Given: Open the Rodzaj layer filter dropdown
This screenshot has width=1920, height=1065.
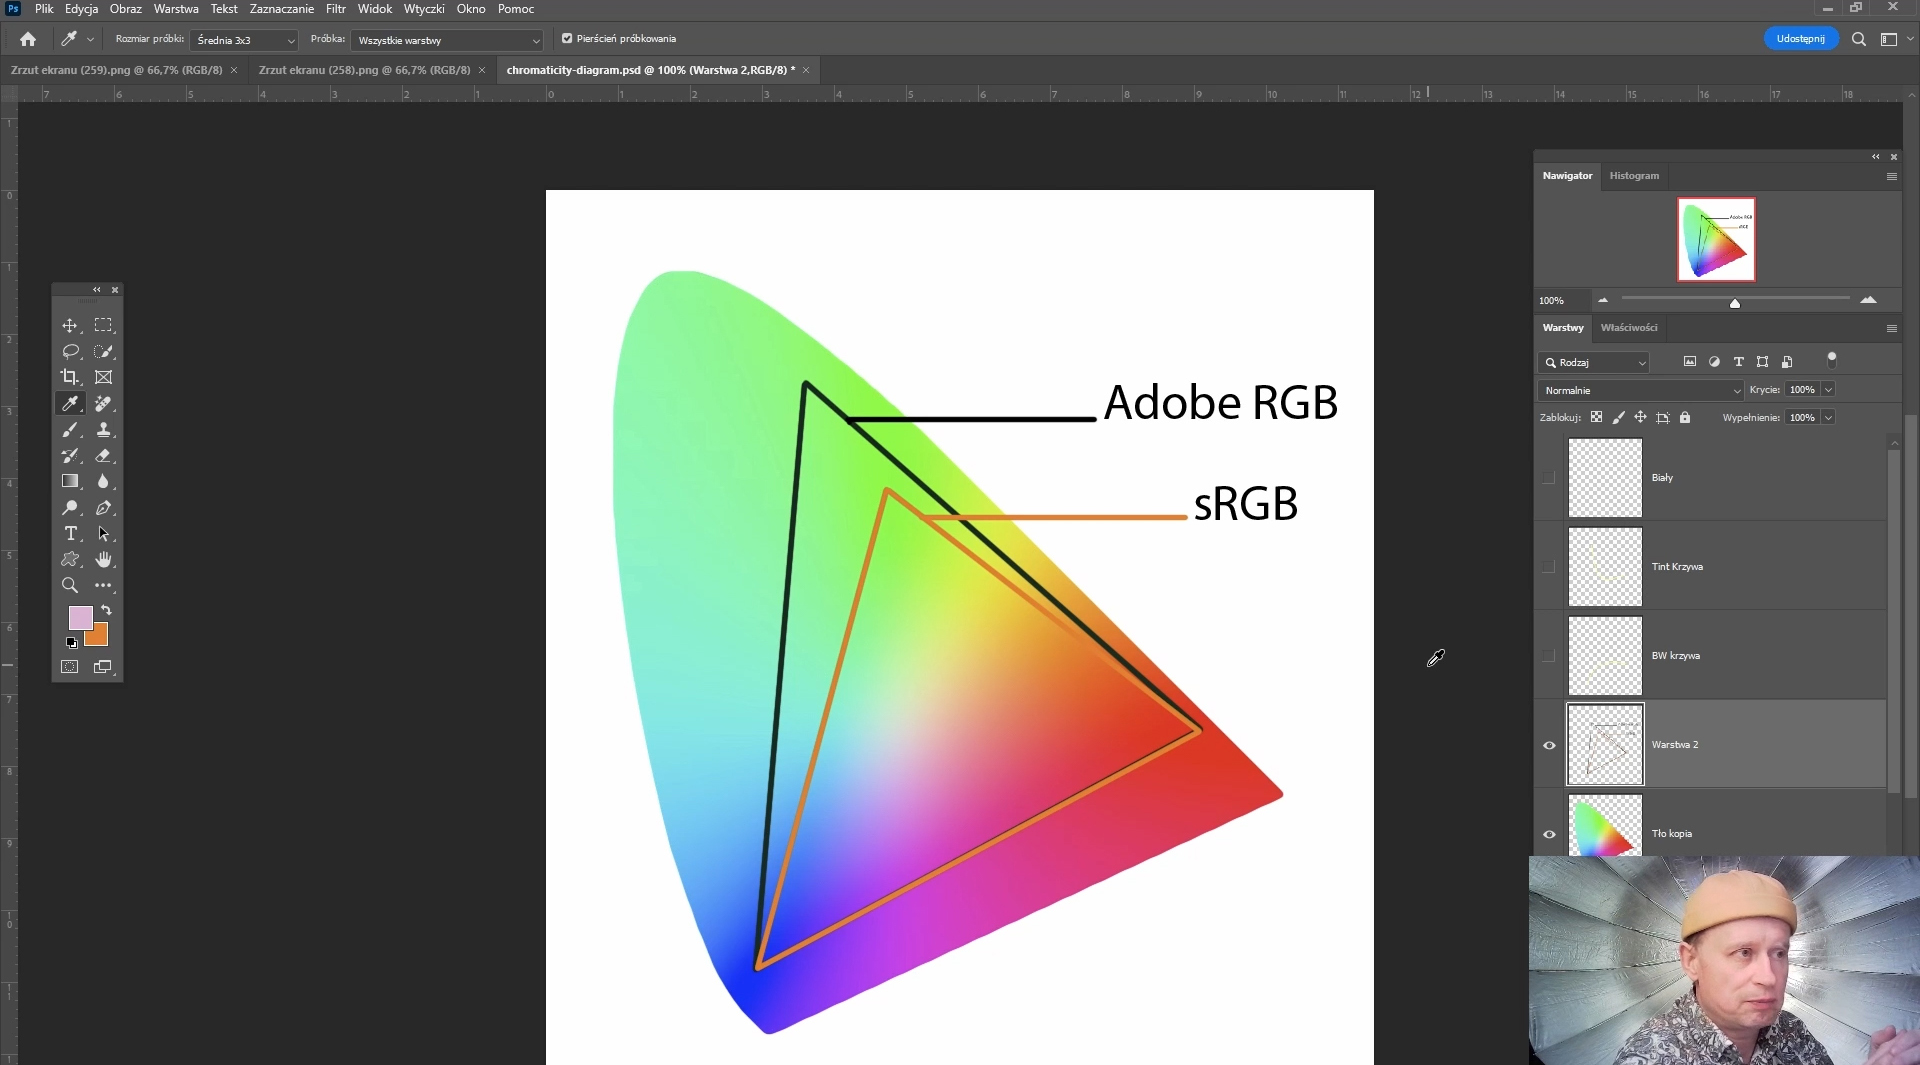Looking at the screenshot, I should pyautogui.click(x=1594, y=362).
